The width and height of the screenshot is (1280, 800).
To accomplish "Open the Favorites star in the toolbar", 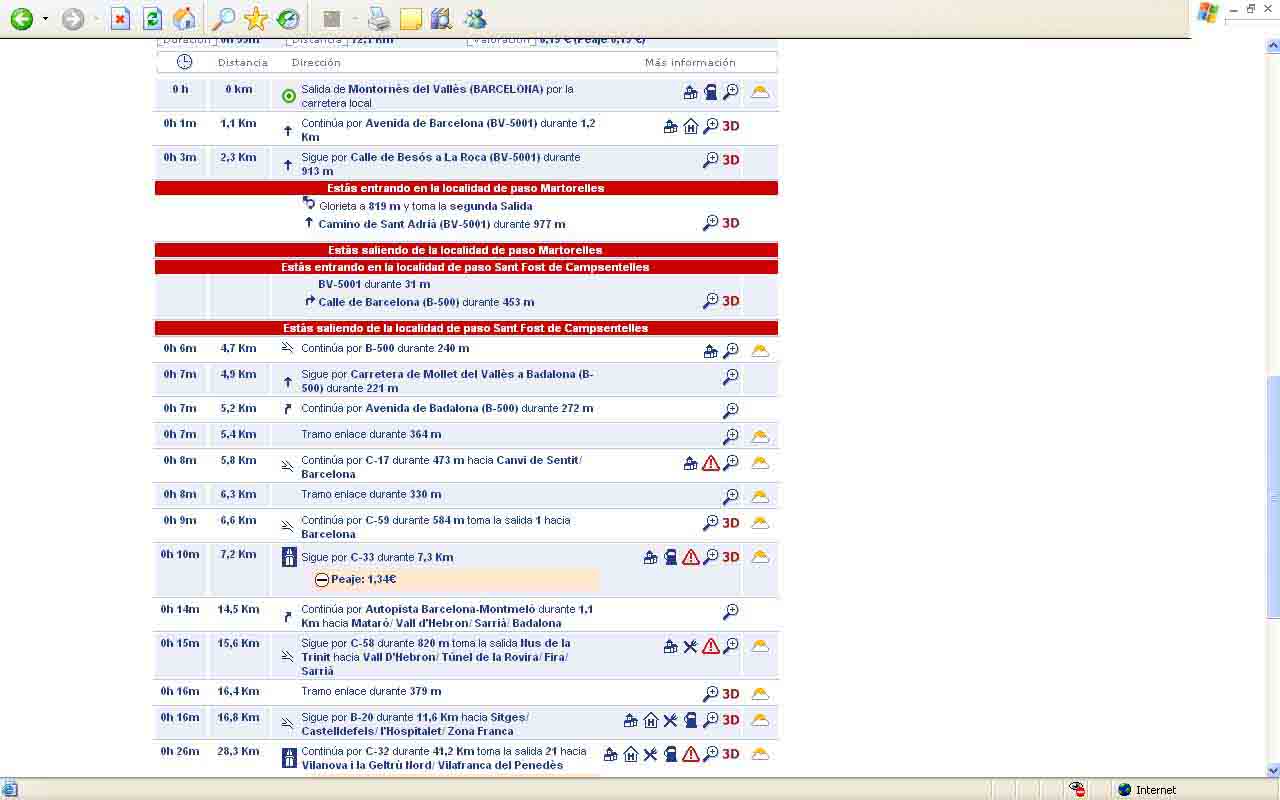I will (x=256, y=19).
